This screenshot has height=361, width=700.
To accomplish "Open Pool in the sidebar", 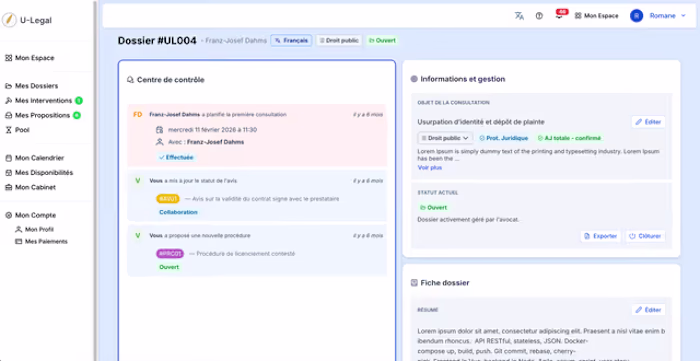I will (17, 130).
